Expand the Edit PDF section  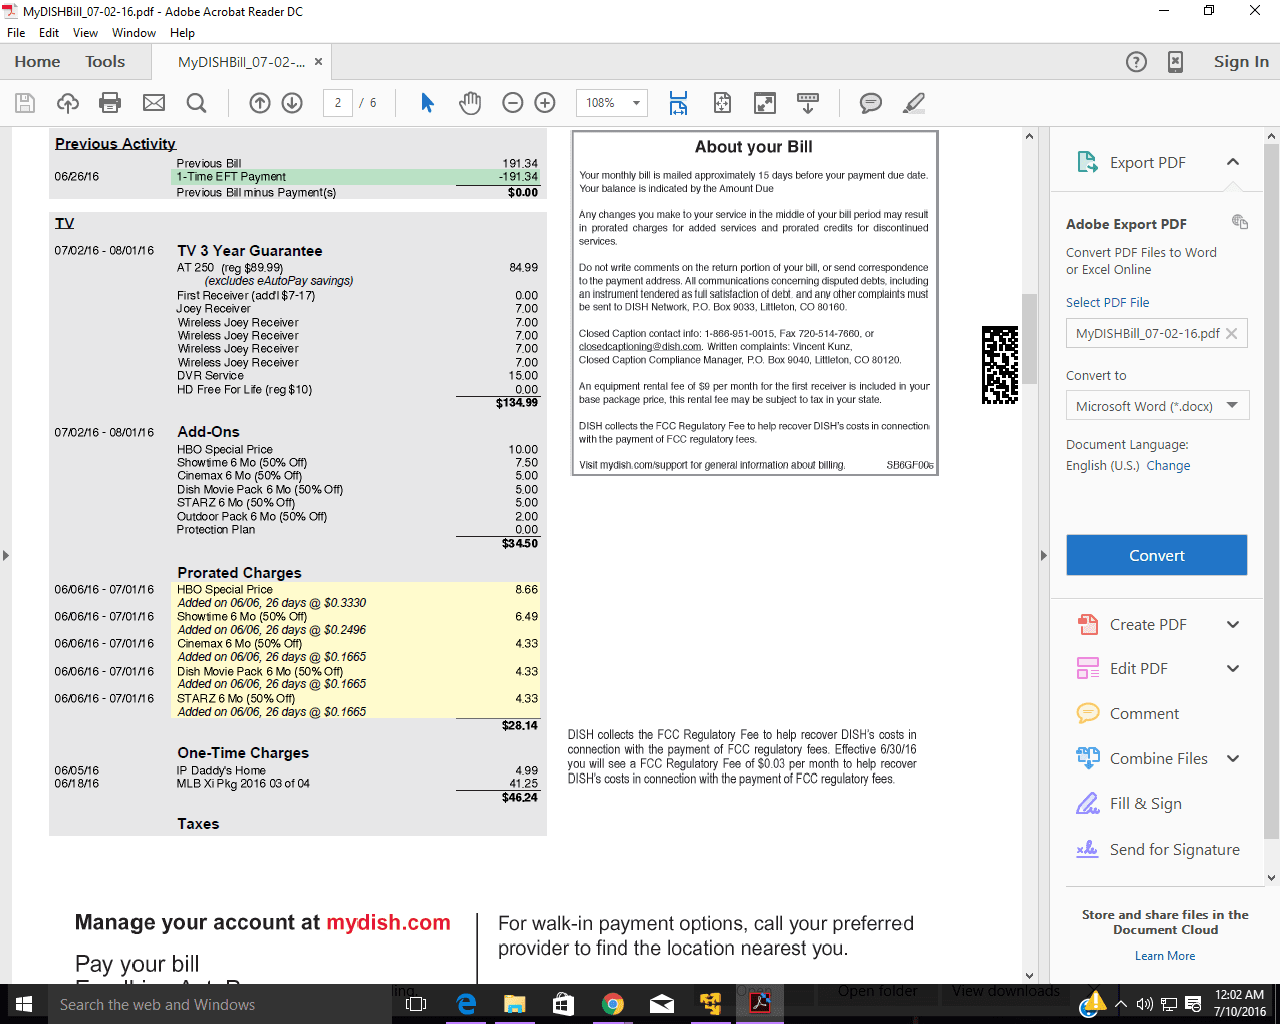point(1233,668)
